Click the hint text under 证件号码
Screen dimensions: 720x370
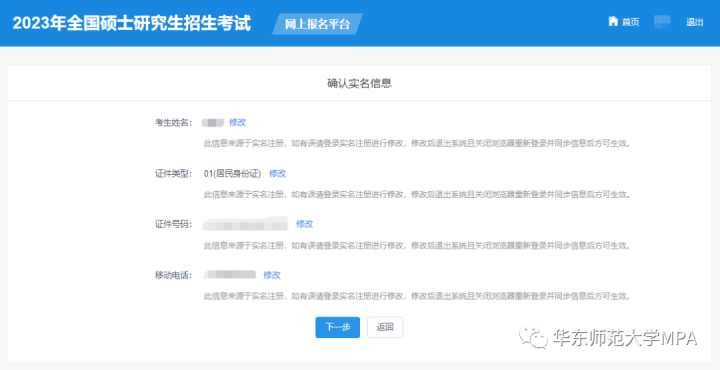coord(417,246)
